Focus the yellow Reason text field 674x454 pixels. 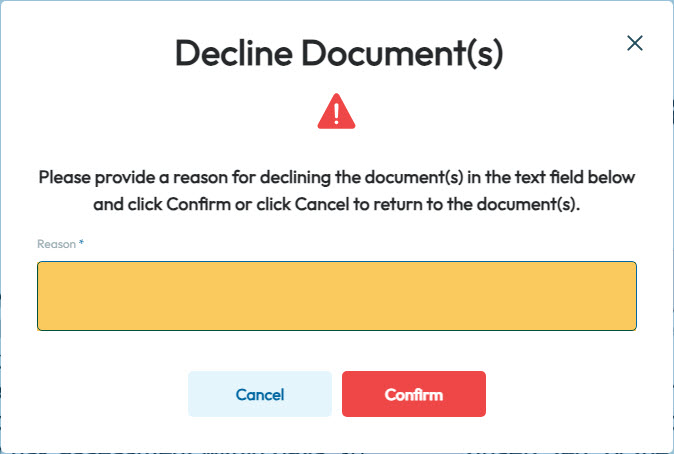coord(337,296)
